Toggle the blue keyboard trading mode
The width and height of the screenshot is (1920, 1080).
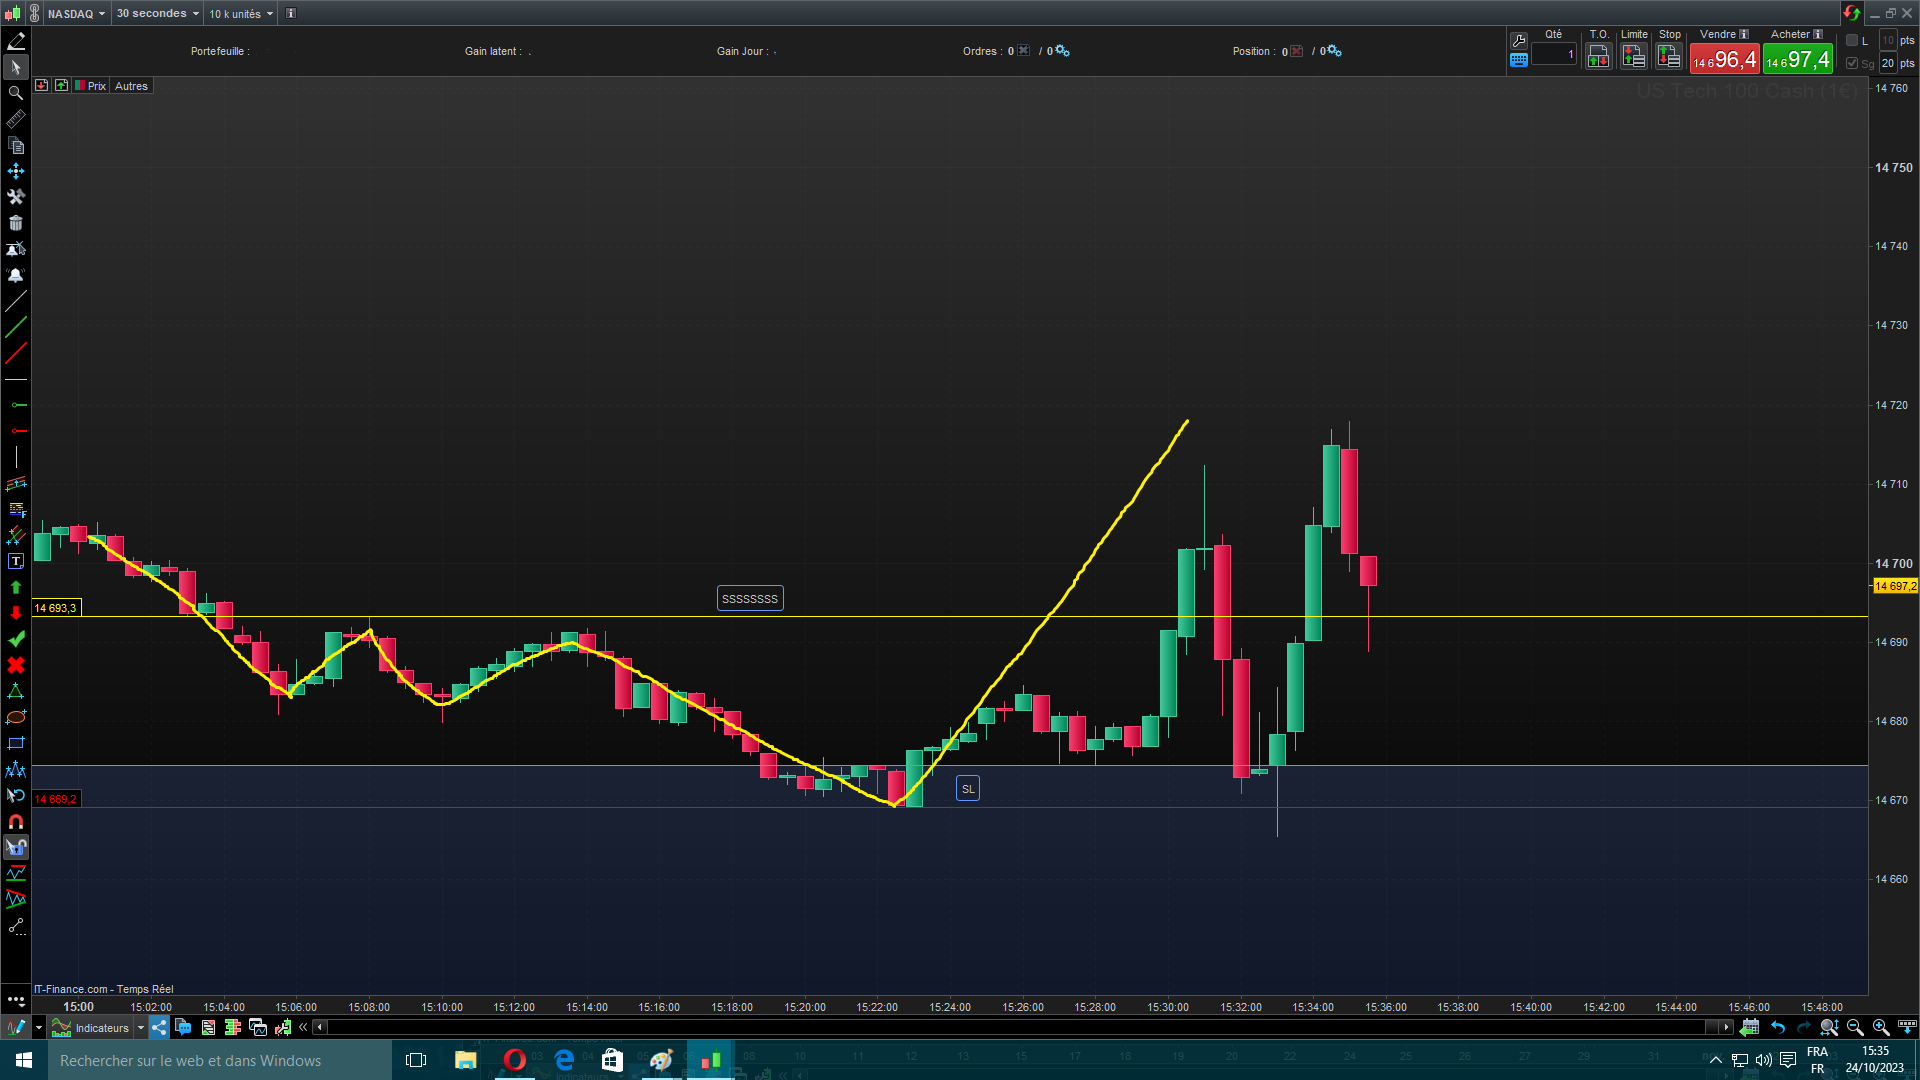coord(1519,60)
